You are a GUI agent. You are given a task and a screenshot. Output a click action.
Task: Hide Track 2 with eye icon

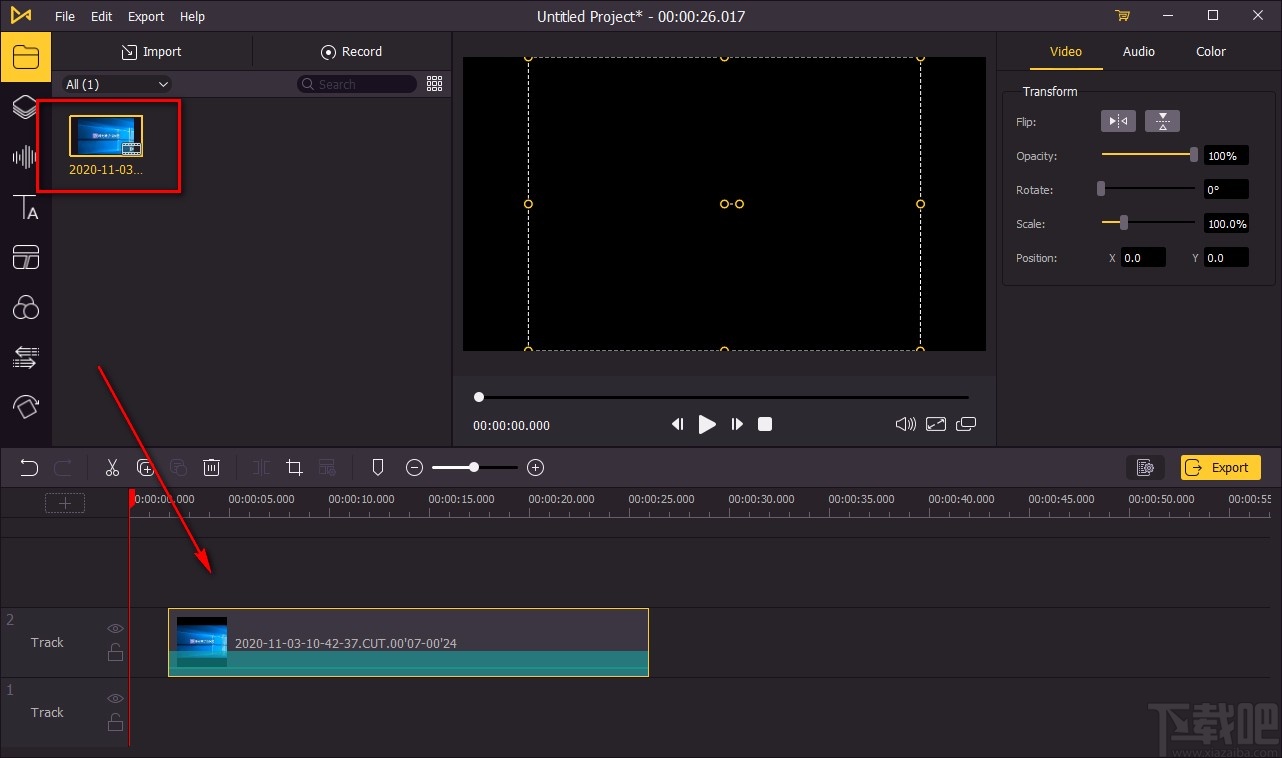pos(116,629)
